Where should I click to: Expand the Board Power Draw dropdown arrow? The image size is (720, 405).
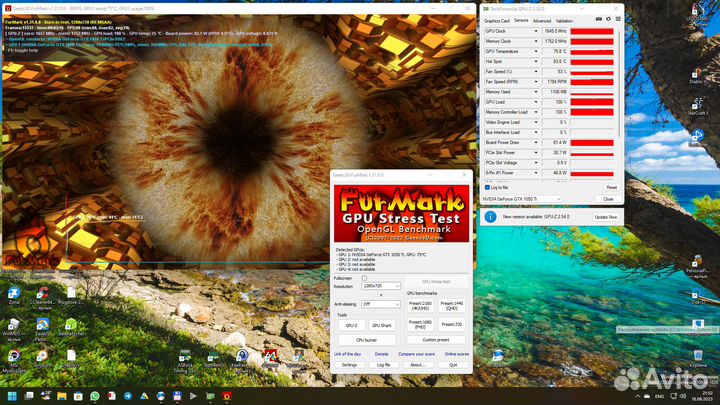tap(535, 142)
